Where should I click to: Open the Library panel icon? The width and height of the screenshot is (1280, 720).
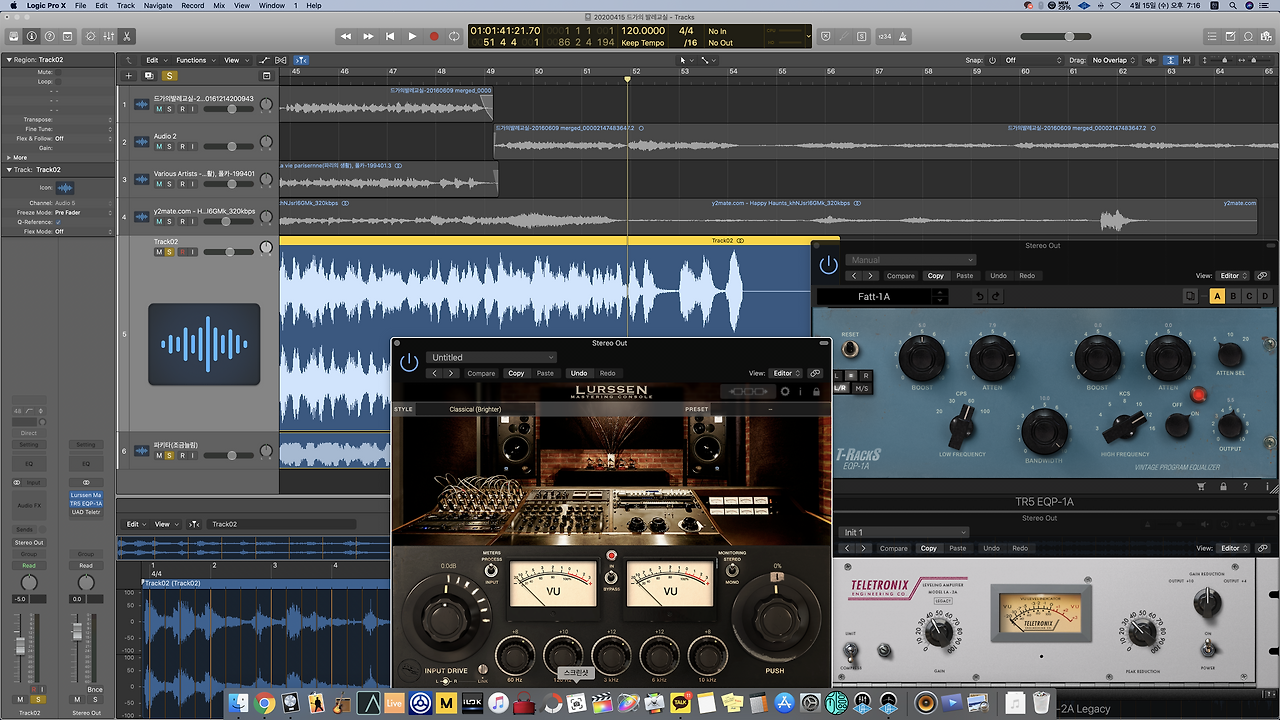coord(15,36)
